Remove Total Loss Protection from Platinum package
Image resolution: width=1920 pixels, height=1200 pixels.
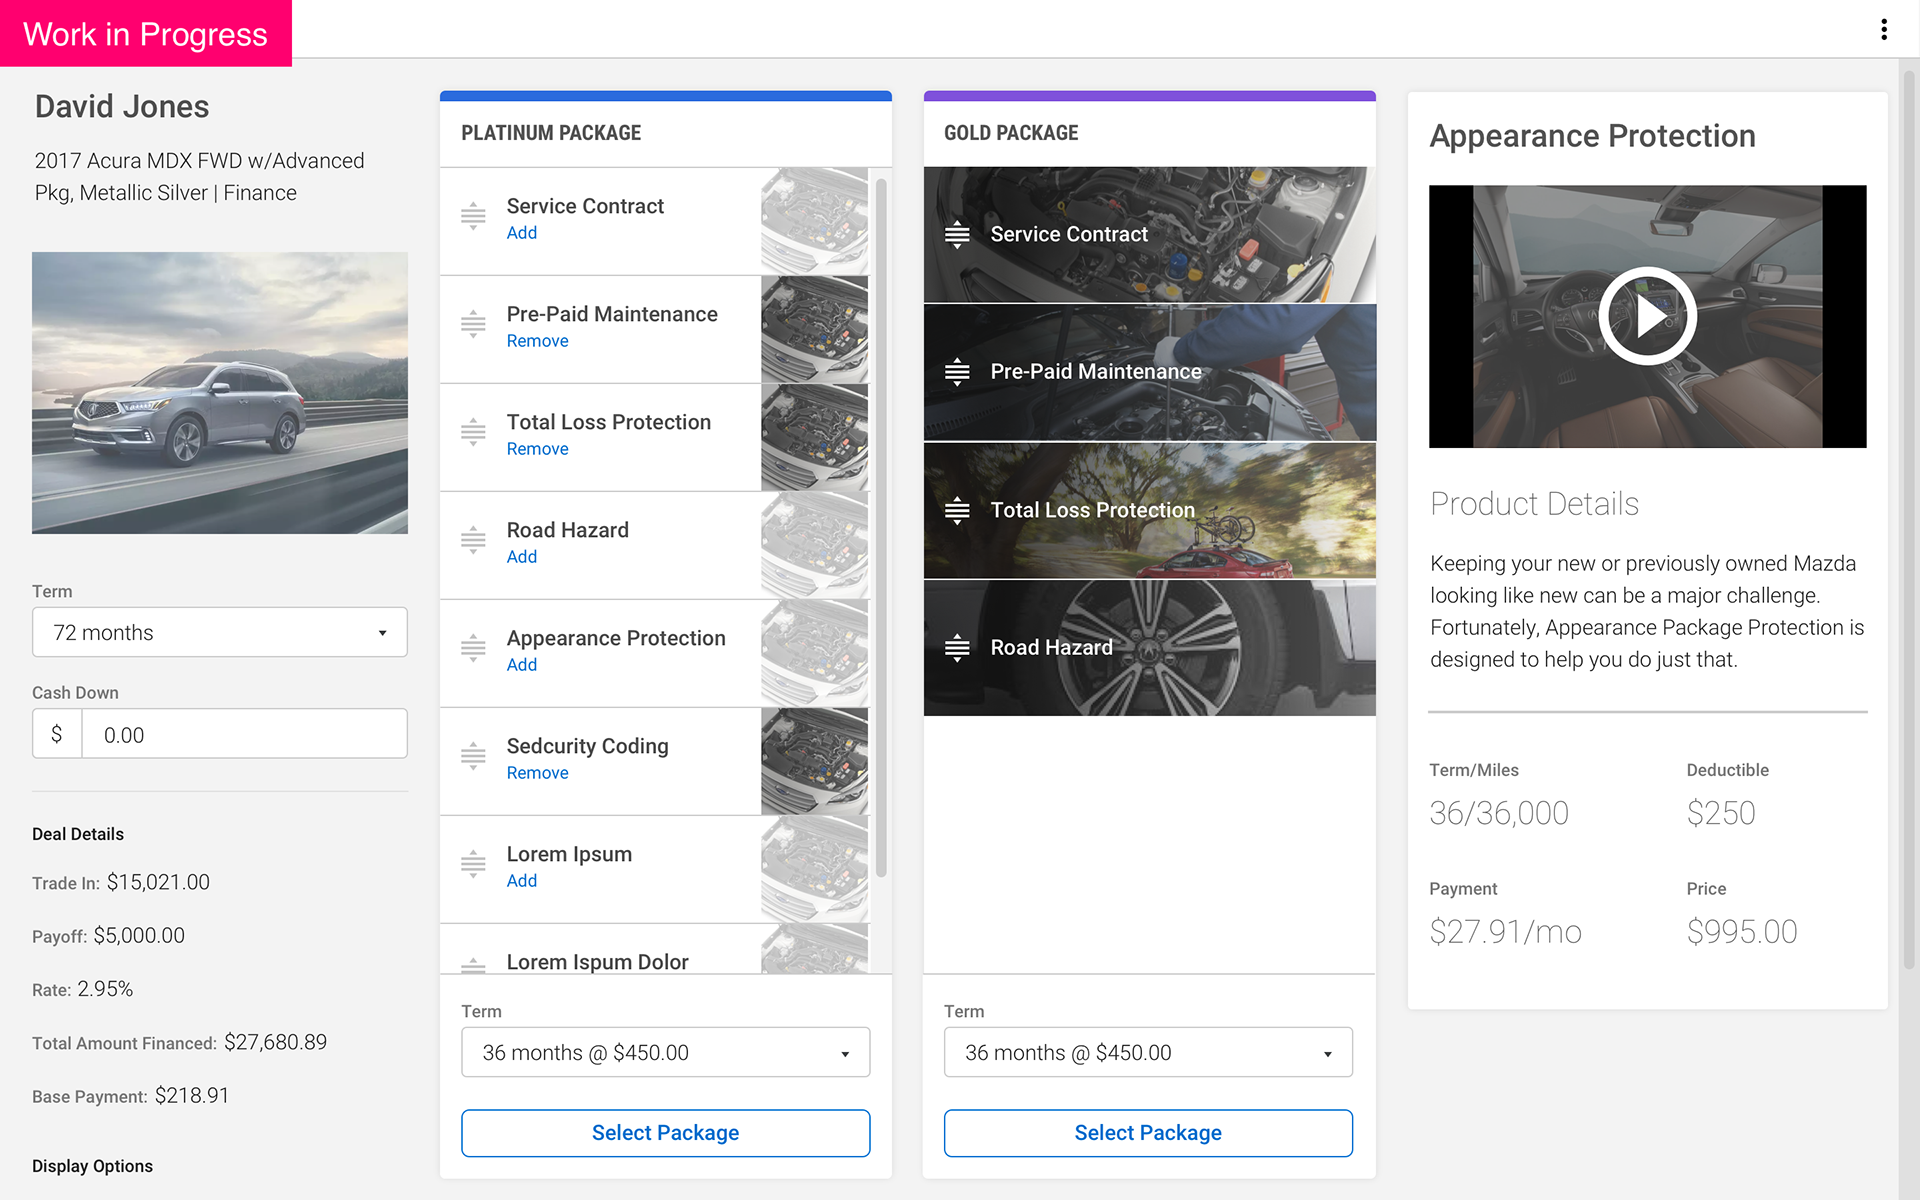coord(537,449)
